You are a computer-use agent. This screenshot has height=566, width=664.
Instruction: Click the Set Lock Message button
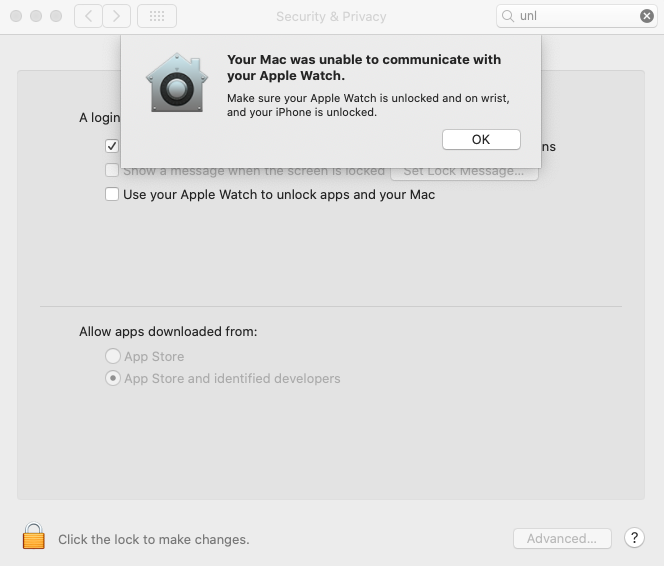(x=464, y=172)
